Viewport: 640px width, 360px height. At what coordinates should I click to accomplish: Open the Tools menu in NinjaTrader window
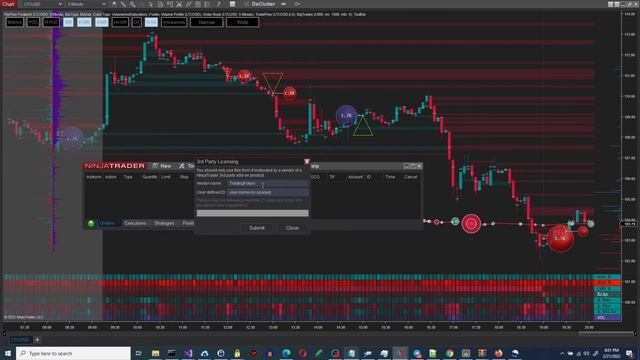click(187, 166)
